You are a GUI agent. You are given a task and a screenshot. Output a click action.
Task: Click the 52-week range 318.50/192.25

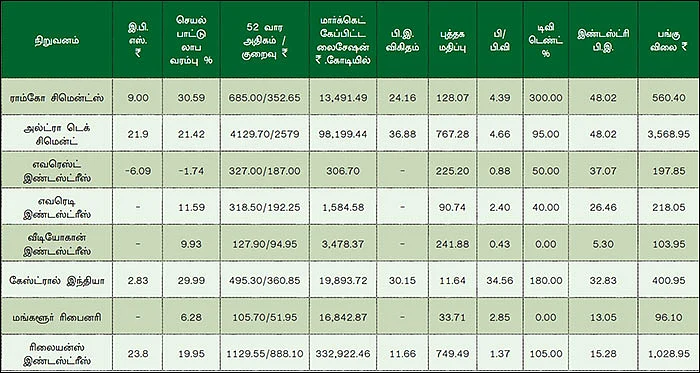[x=265, y=207]
